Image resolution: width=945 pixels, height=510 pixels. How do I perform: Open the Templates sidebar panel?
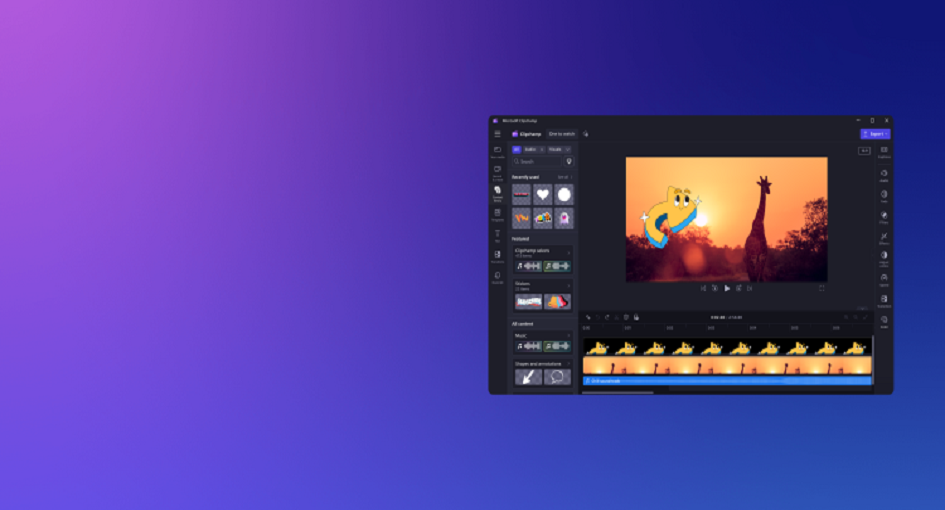pyautogui.click(x=497, y=215)
